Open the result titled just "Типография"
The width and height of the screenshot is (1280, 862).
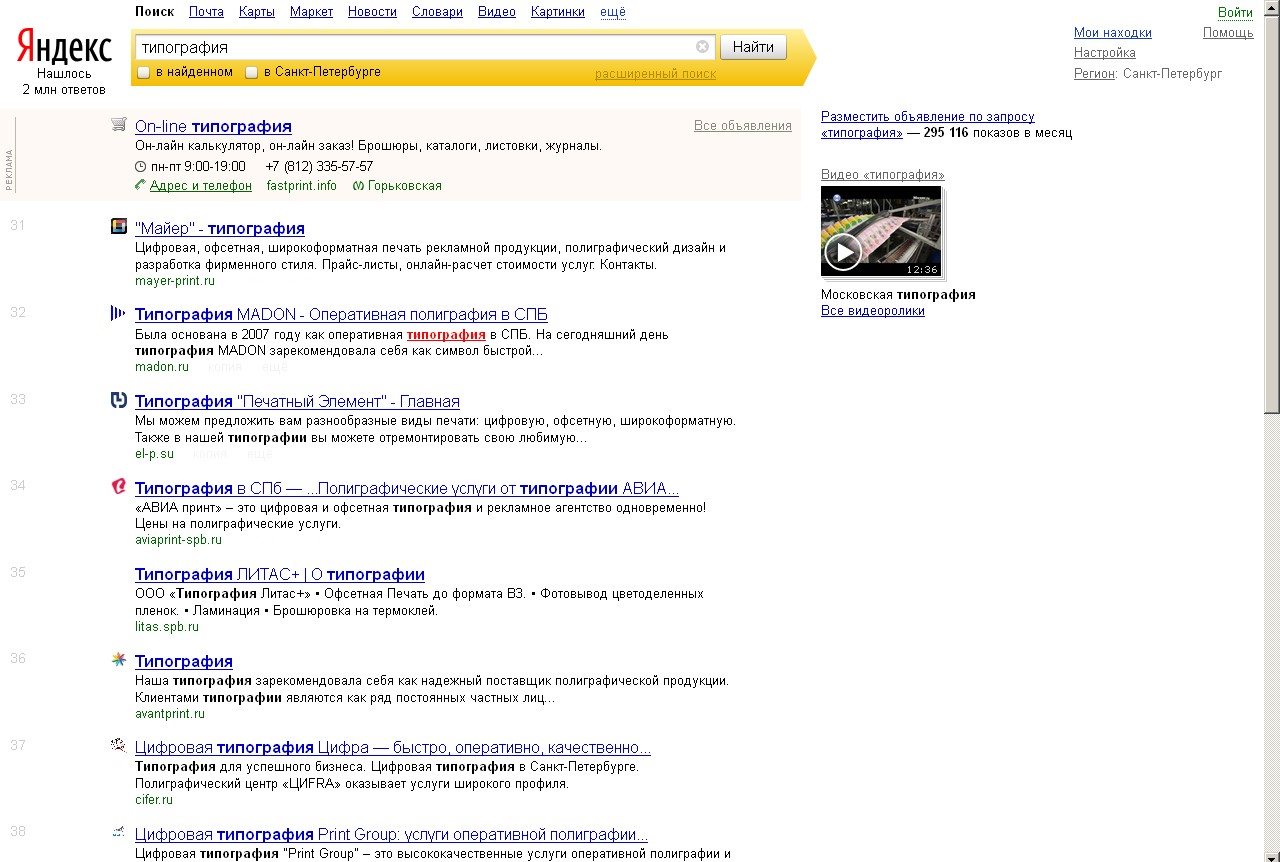click(x=184, y=662)
